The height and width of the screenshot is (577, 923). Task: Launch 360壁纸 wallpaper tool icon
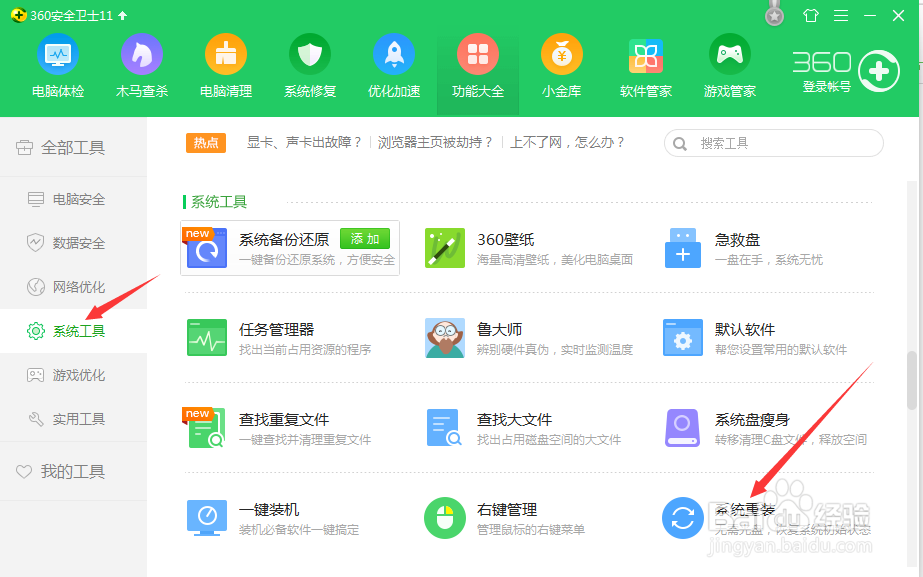[445, 248]
